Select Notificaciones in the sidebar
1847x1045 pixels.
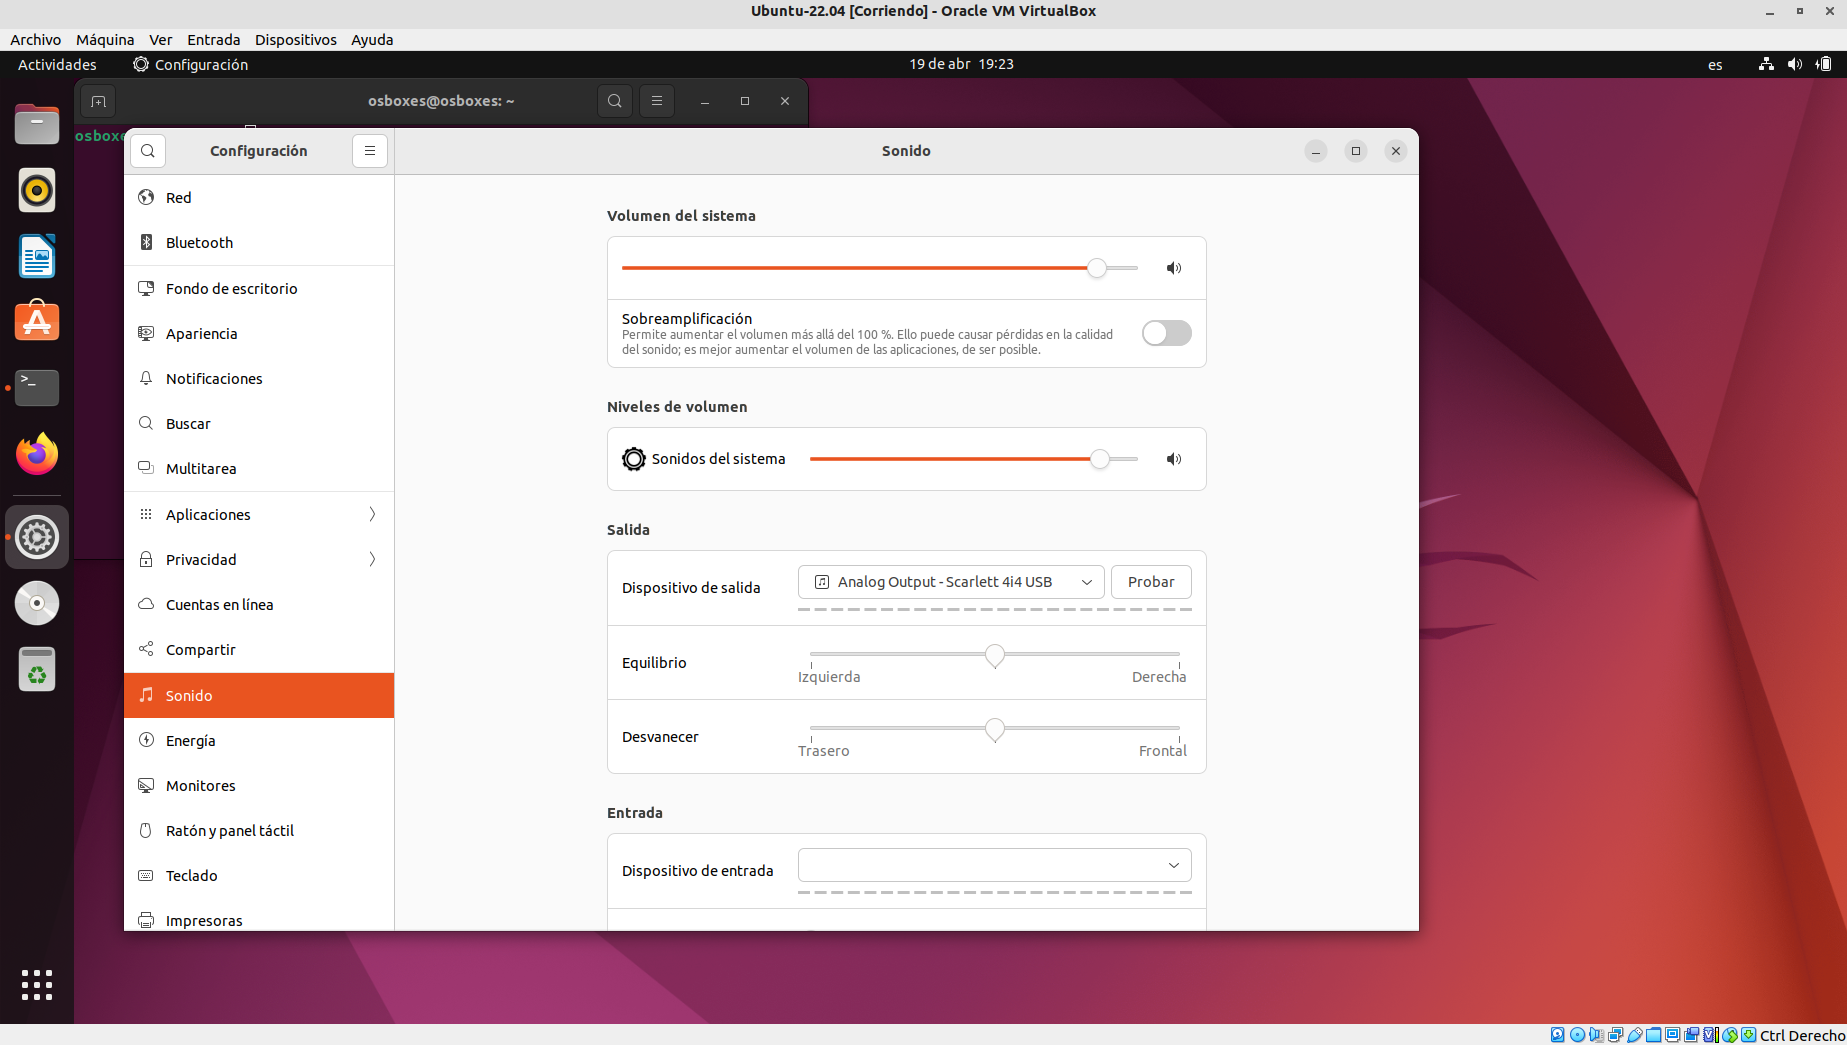259,379
